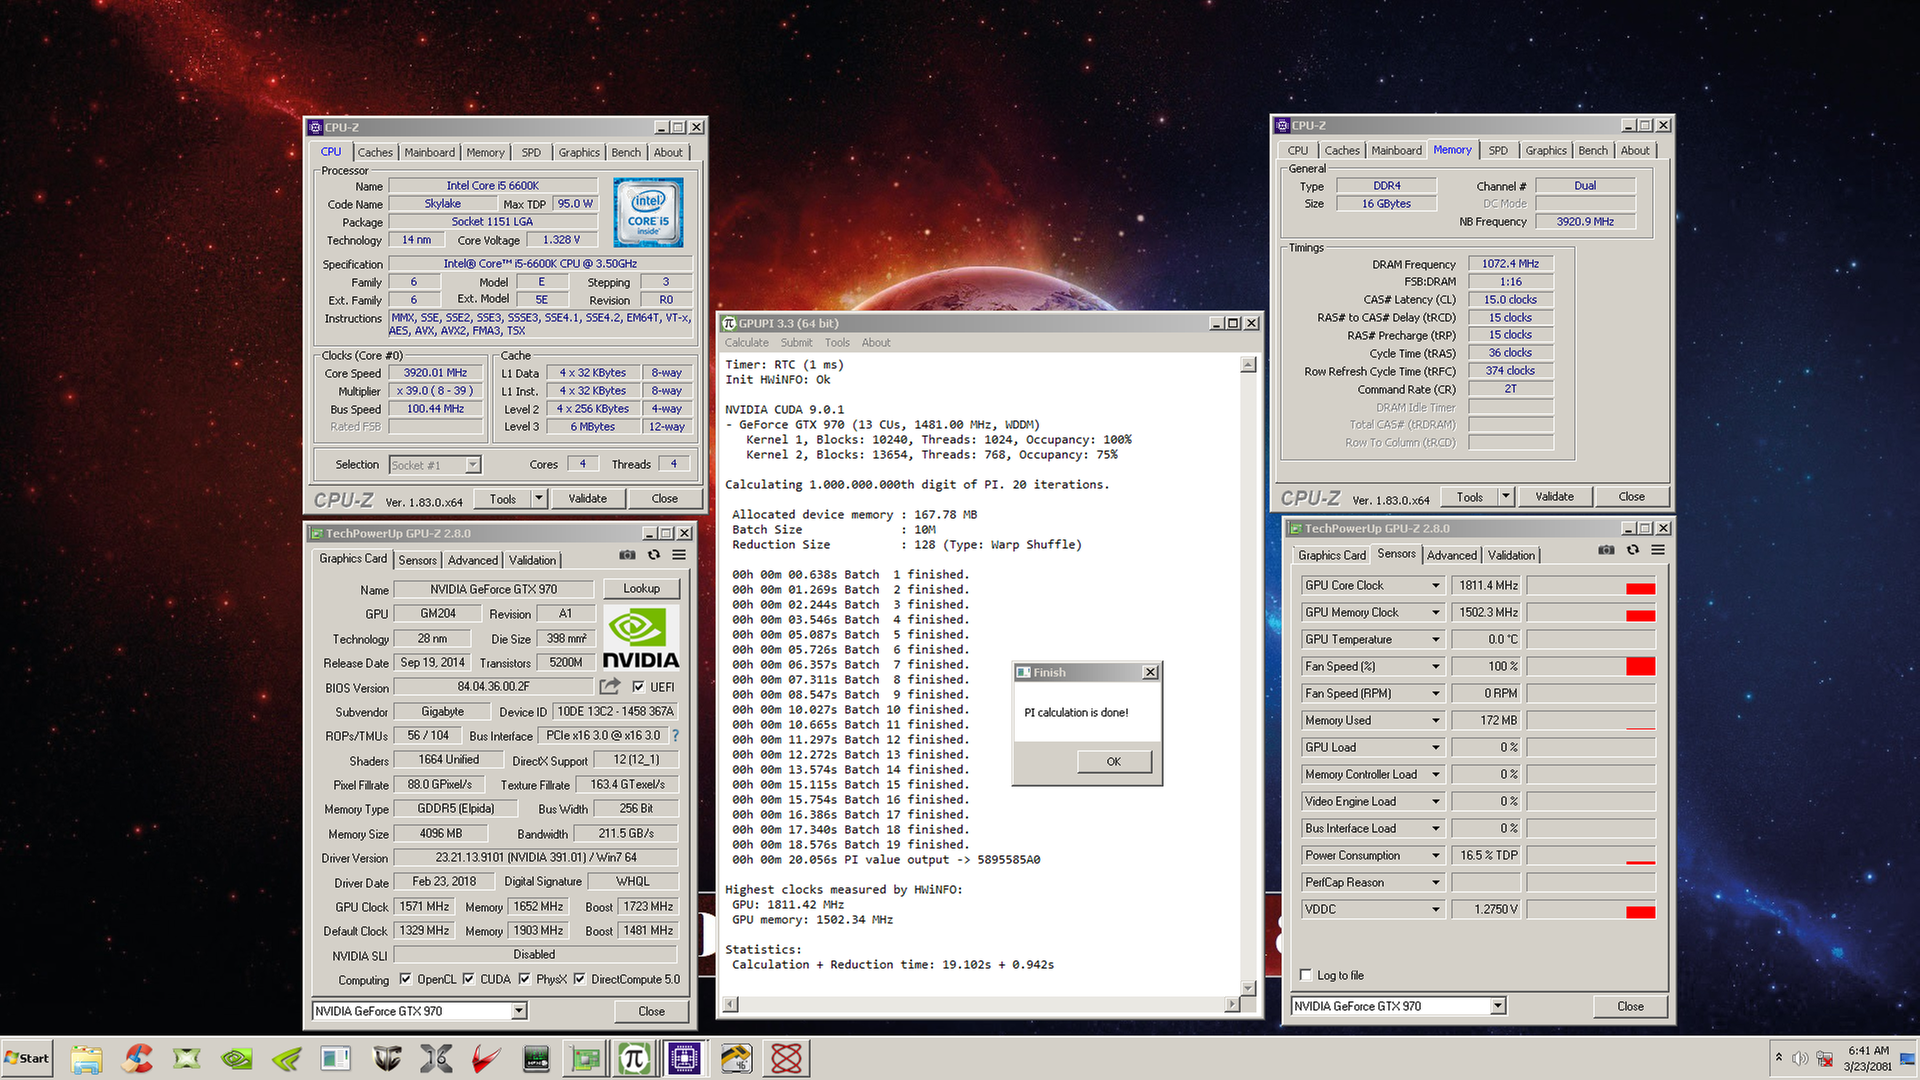The image size is (1920, 1080).
Task: Switch to GPU-Z graphics card taskbar icon
Action: pos(585,1058)
